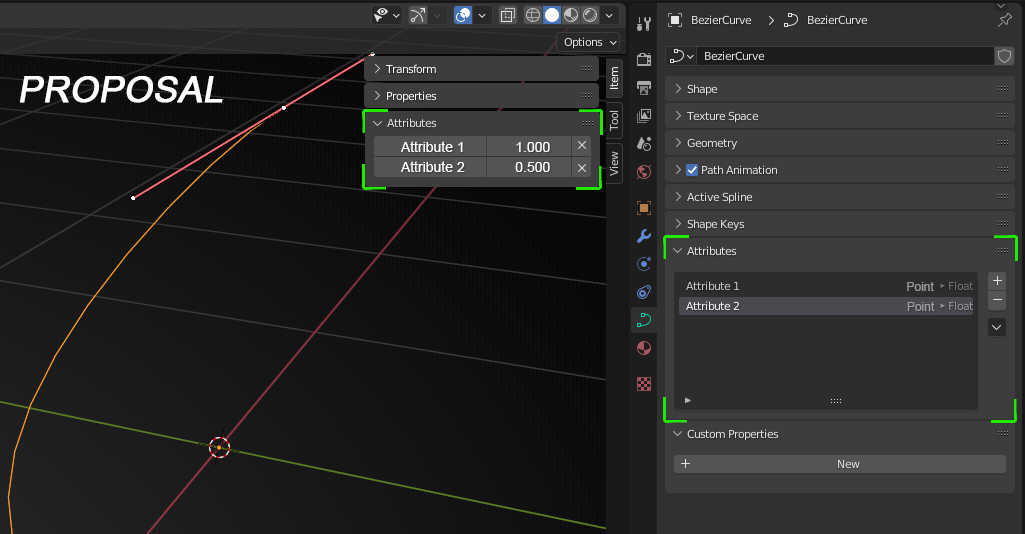The width and height of the screenshot is (1025, 534).
Task: Open the Tool properties tab
Action: tap(644, 24)
